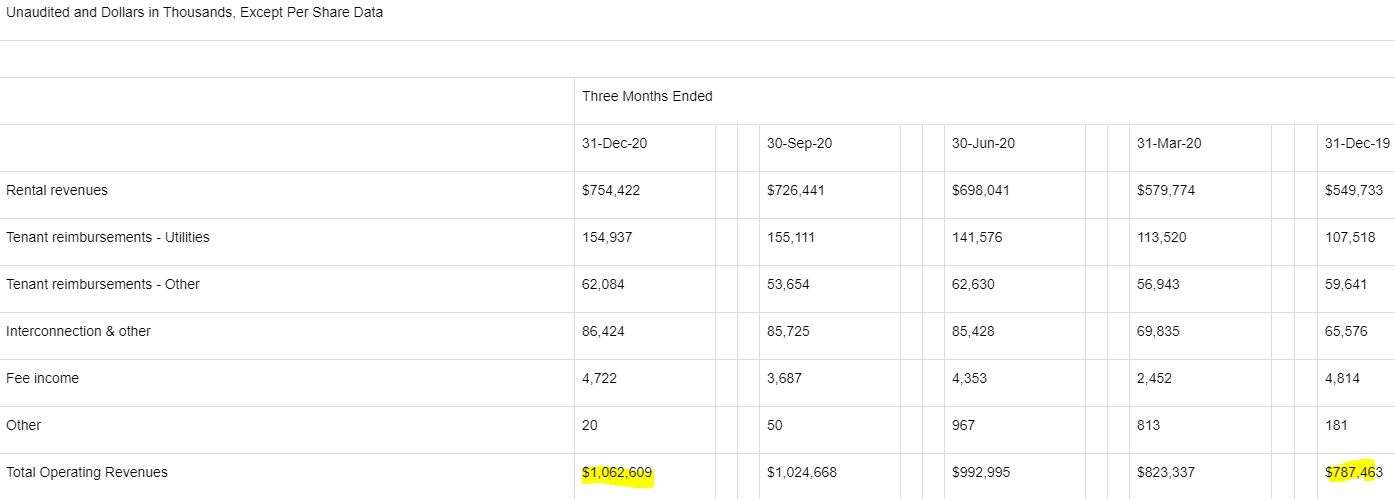Click the Other row value 813

click(x=1149, y=425)
